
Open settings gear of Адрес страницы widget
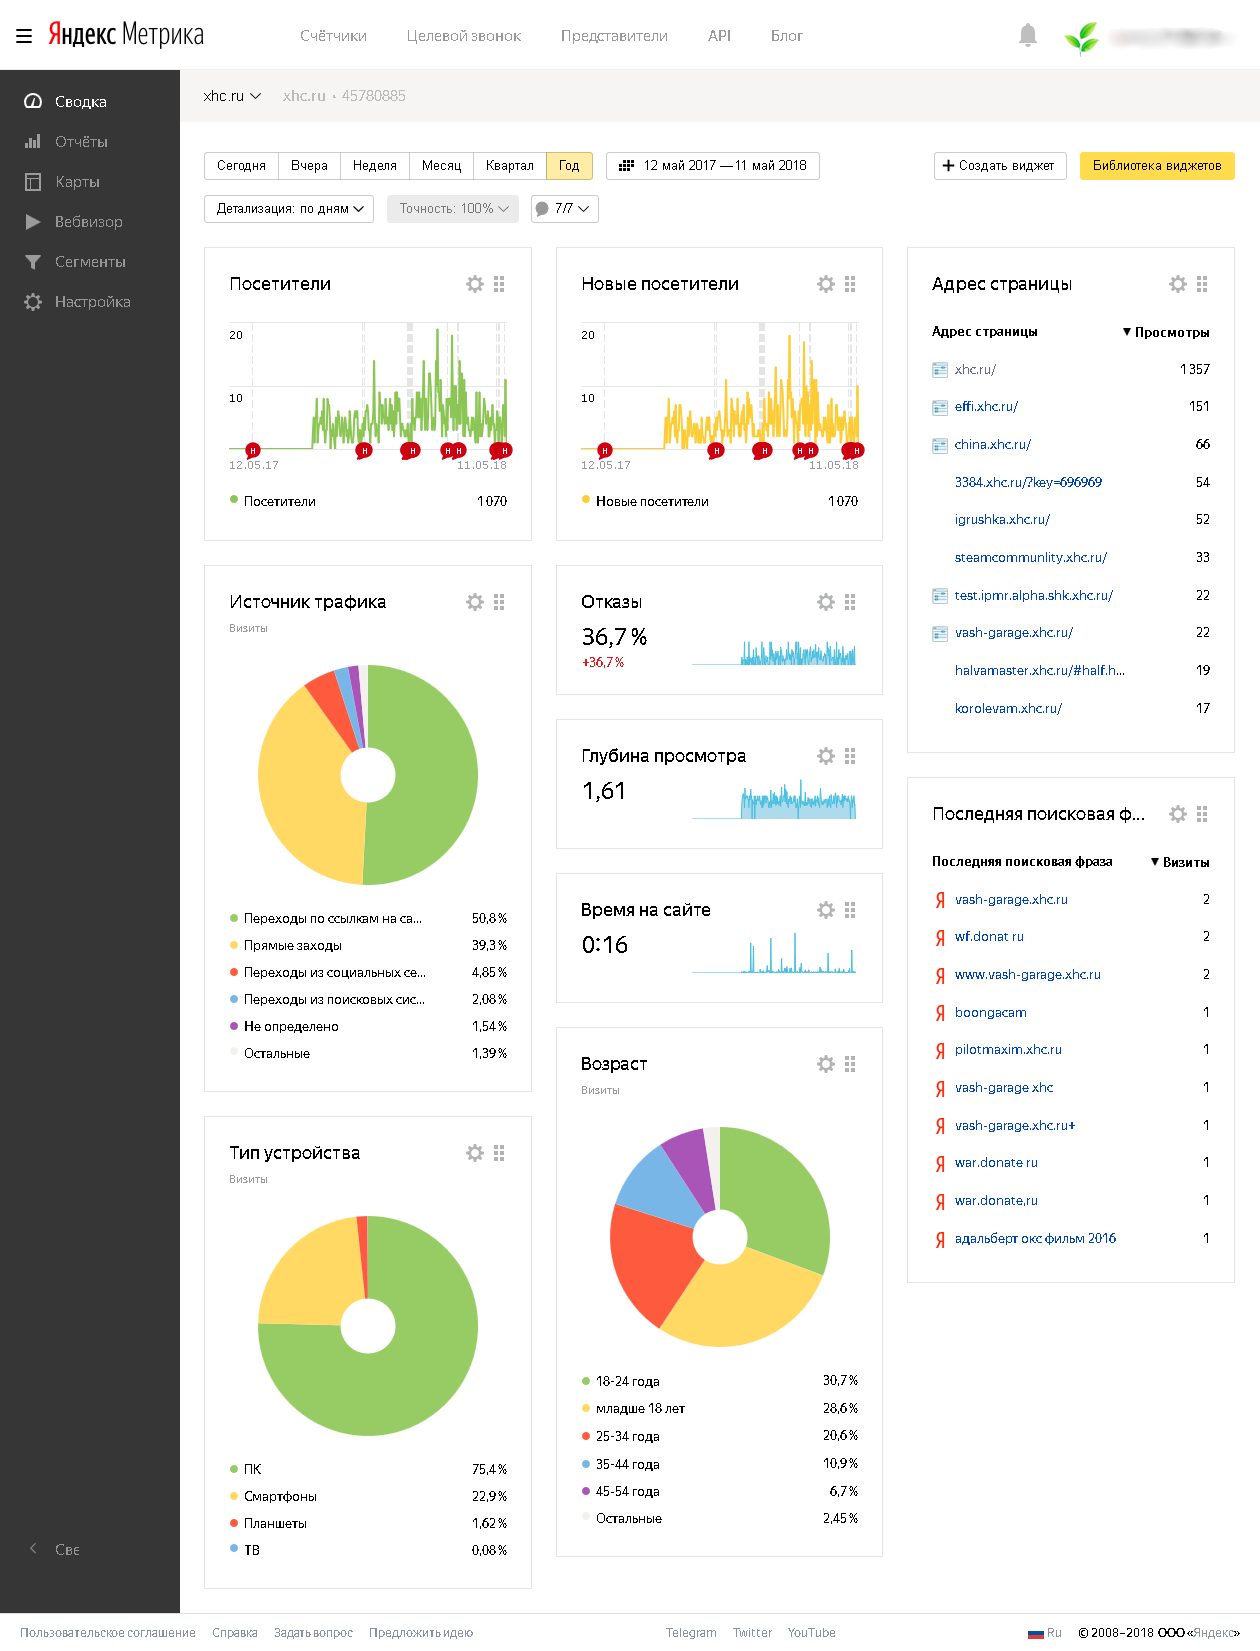(x=1178, y=284)
